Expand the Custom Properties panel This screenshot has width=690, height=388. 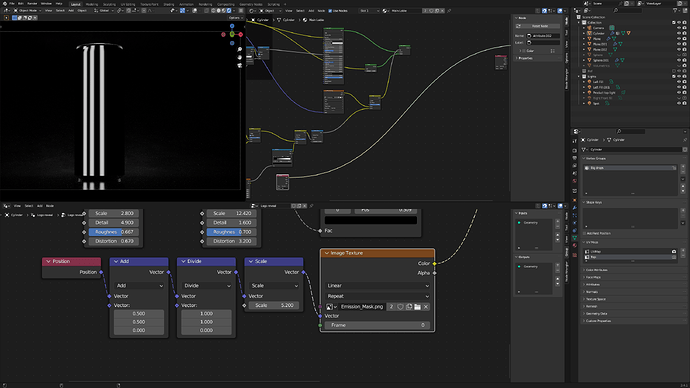598,321
